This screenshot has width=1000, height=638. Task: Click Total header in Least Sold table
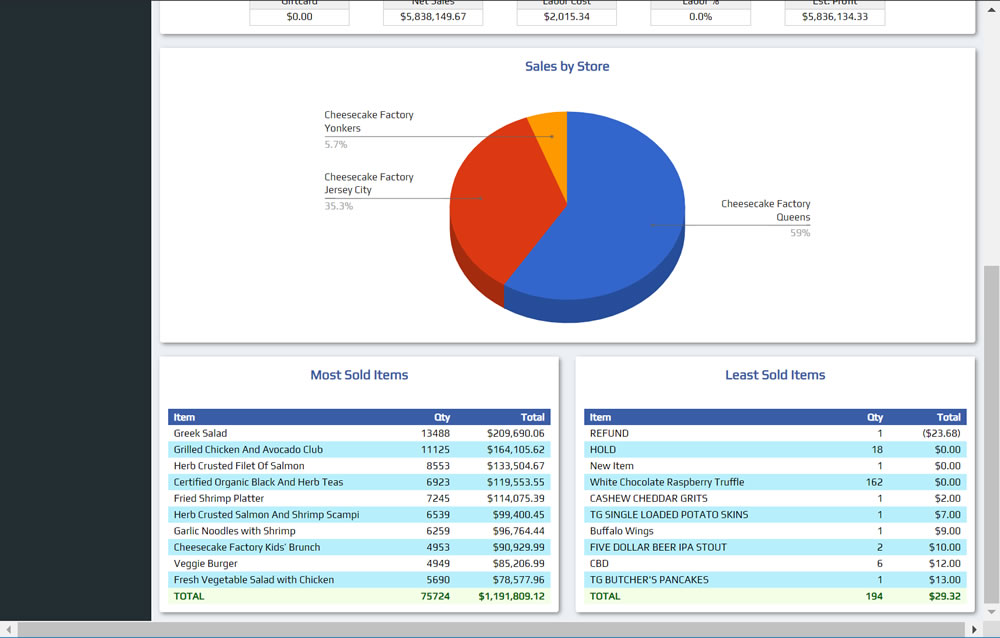point(948,417)
